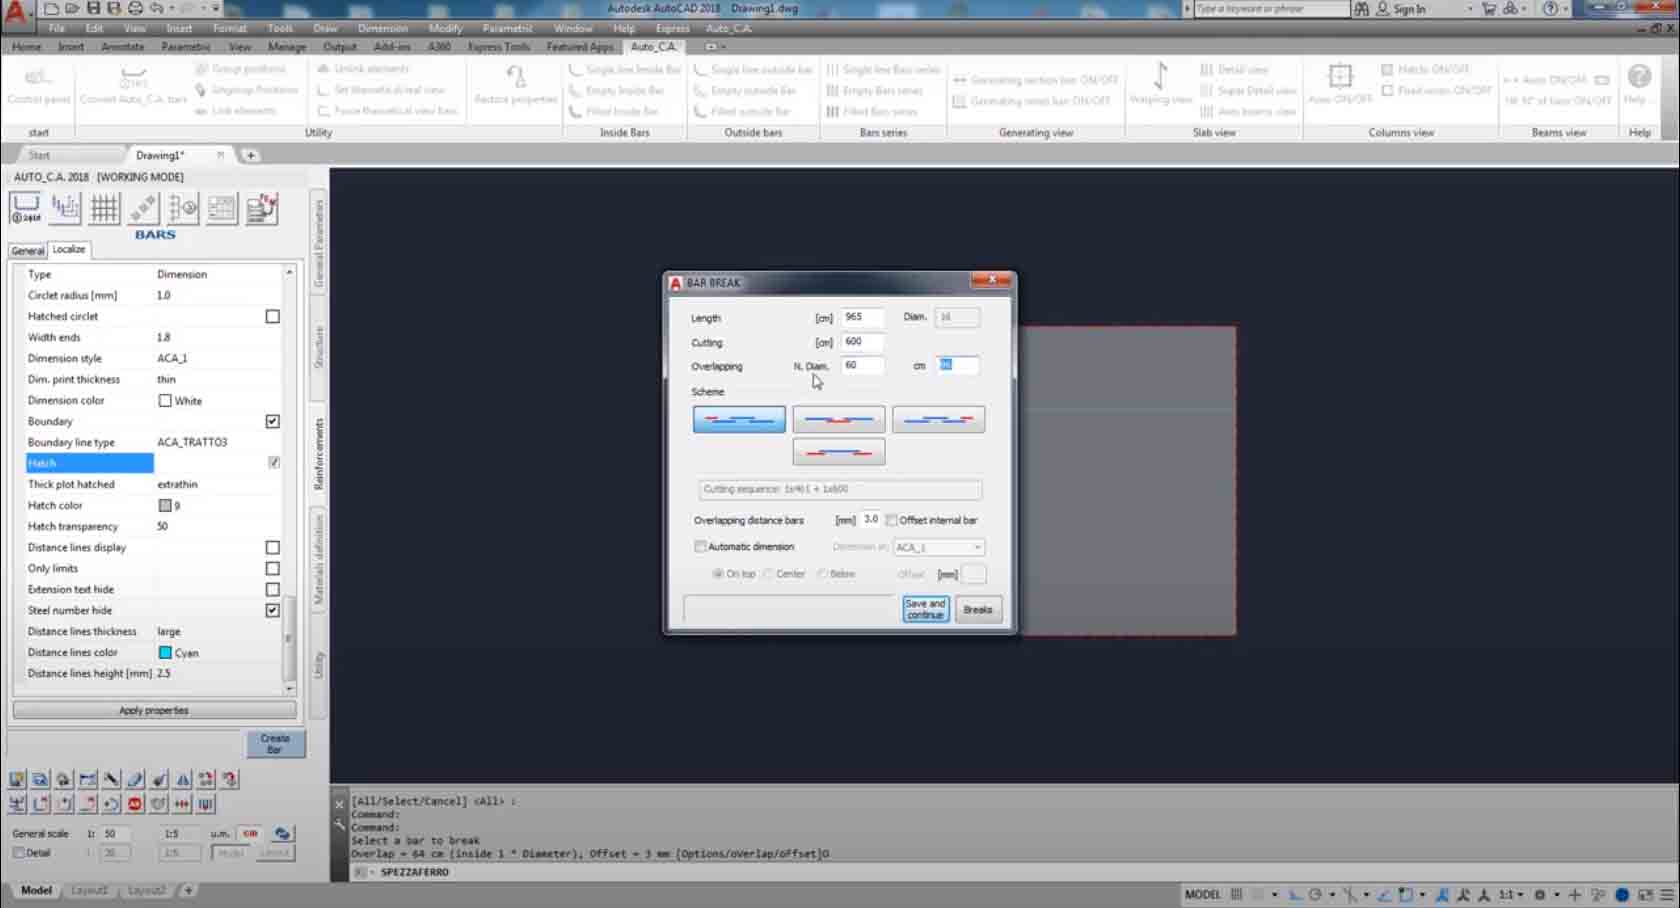Click the Help question mark icon in title bar
This screenshot has width=1680, height=908.
pyautogui.click(x=1550, y=8)
